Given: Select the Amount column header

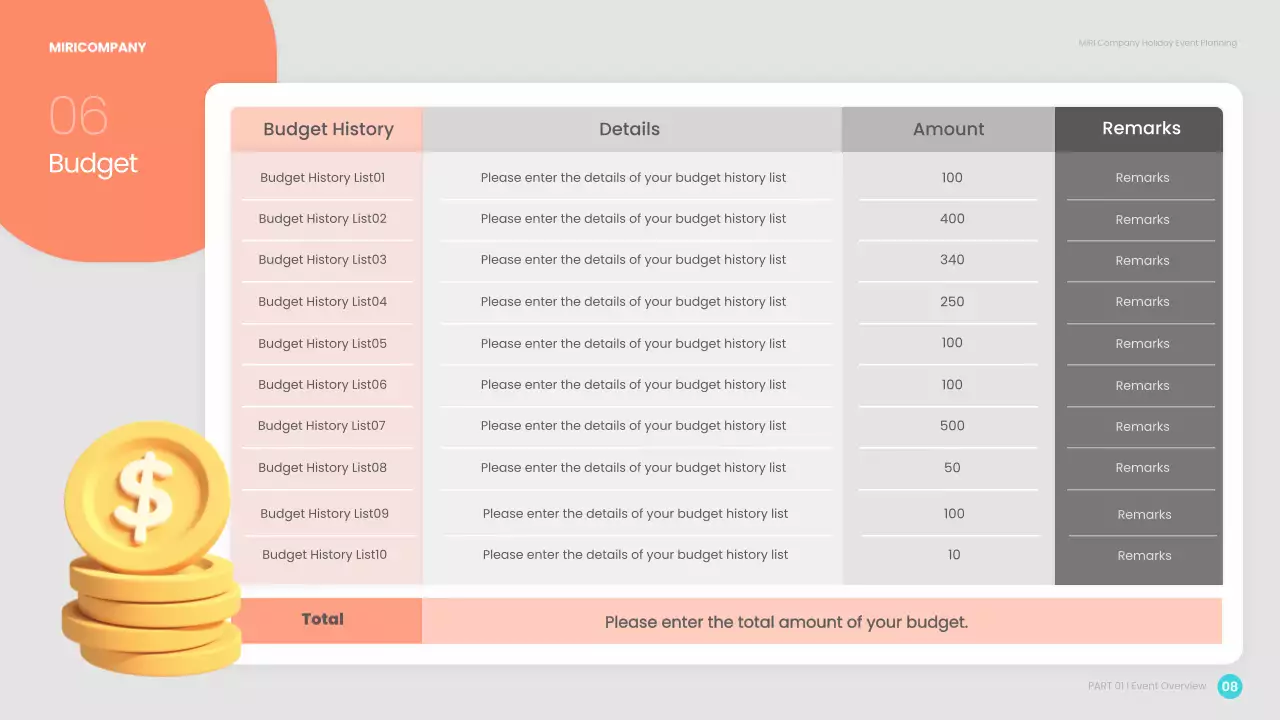Looking at the screenshot, I should click(x=948, y=129).
